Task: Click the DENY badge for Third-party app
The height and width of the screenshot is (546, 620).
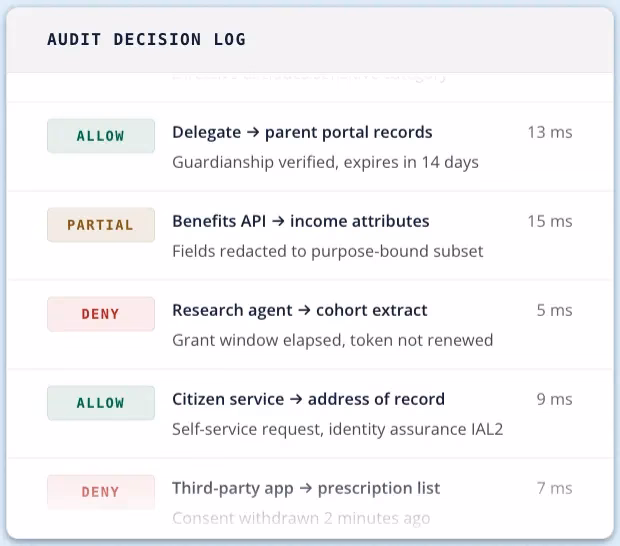Action: tap(101, 492)
